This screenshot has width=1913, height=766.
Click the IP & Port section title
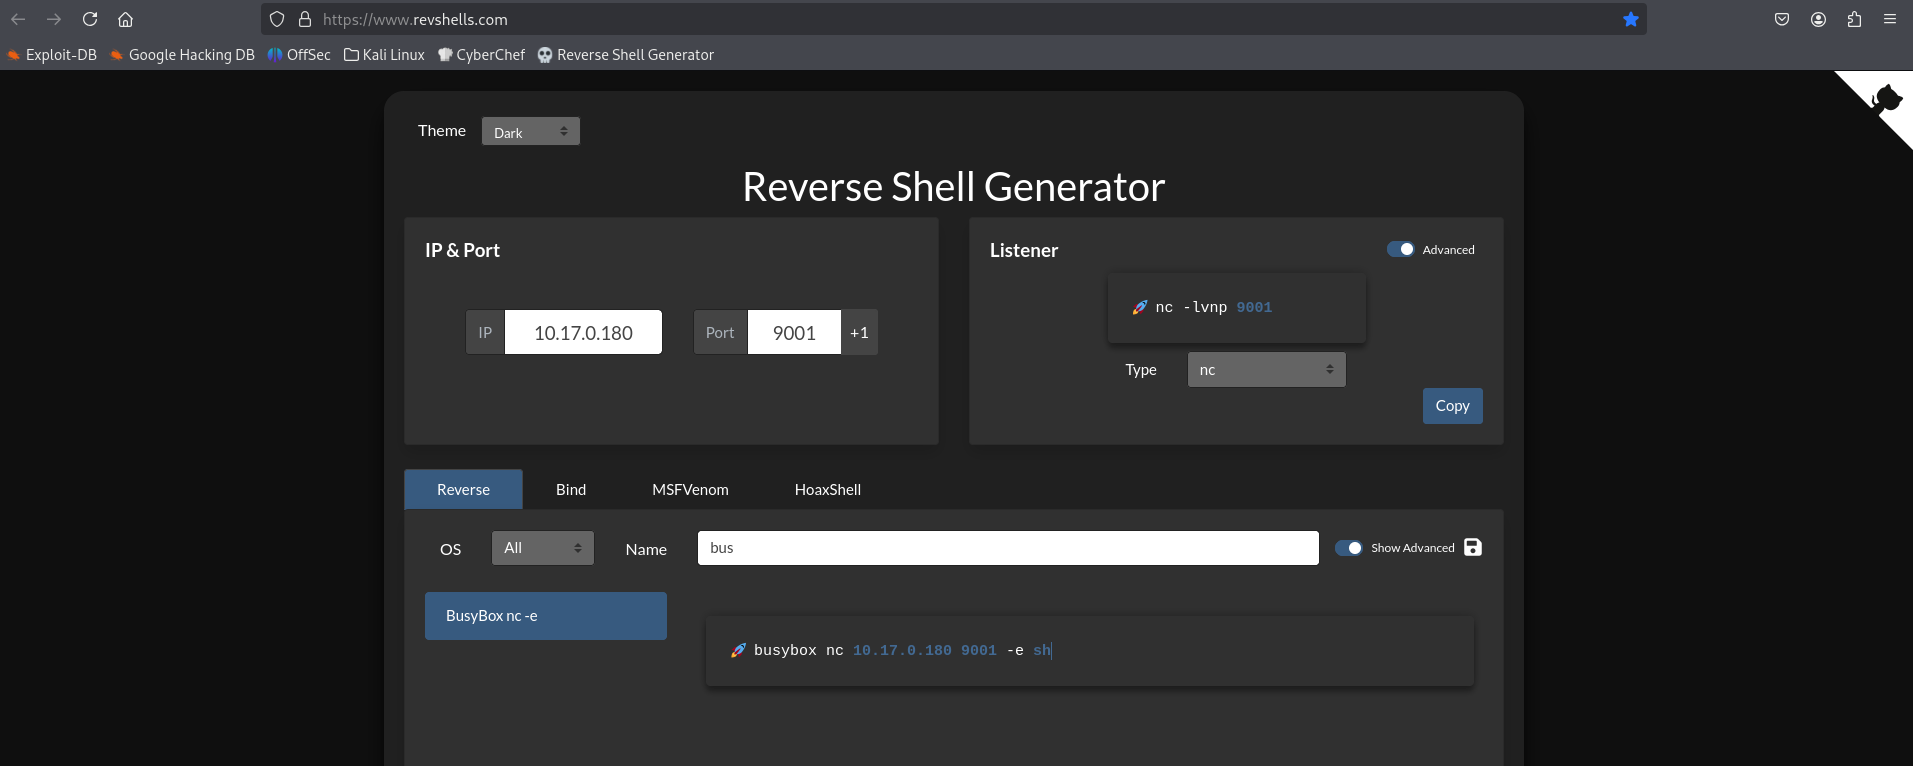[462, 250]
